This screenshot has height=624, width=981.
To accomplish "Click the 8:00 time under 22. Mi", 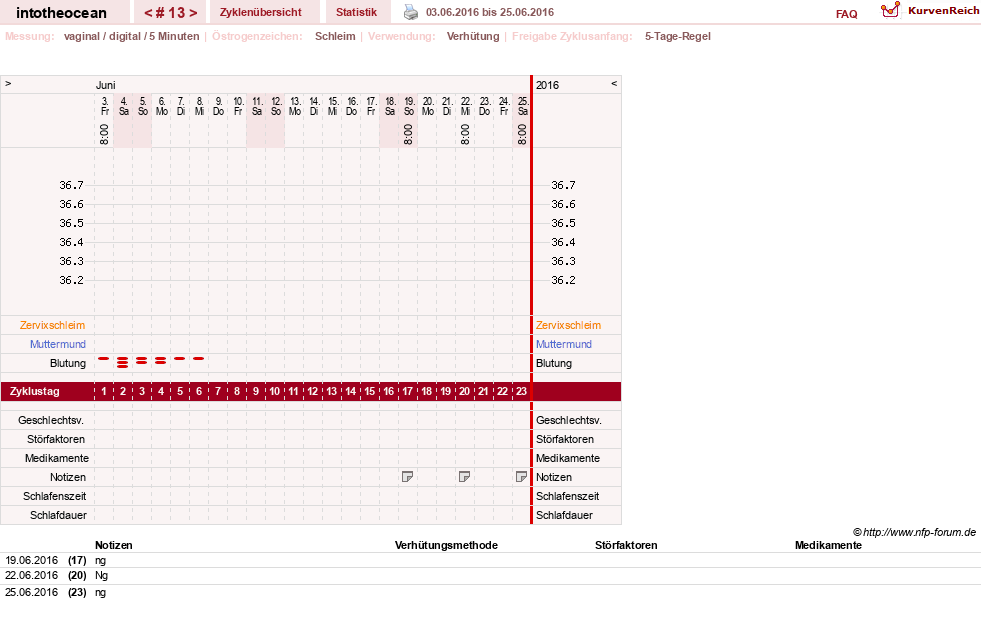I will pyautogui.click(x=465, y=134).
